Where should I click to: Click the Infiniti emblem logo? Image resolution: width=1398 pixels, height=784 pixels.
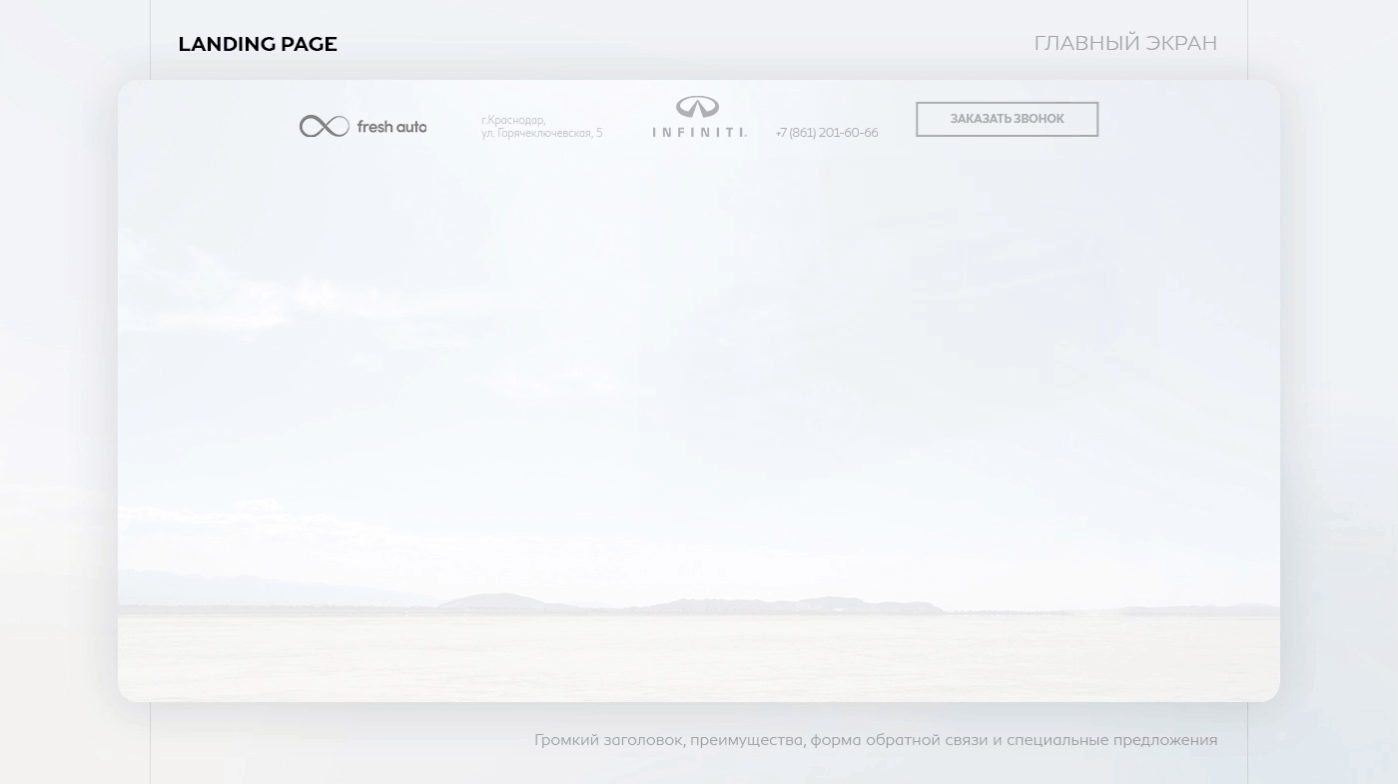[697, 107]
